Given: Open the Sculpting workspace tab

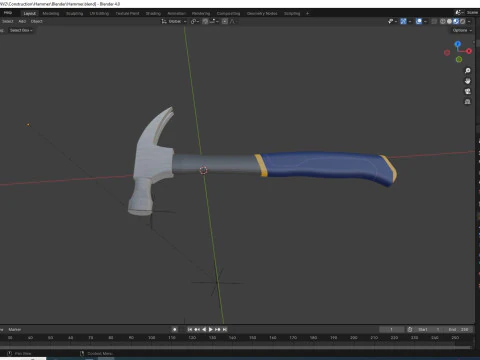Looking at the screenshot, I should tap(74, 13).
